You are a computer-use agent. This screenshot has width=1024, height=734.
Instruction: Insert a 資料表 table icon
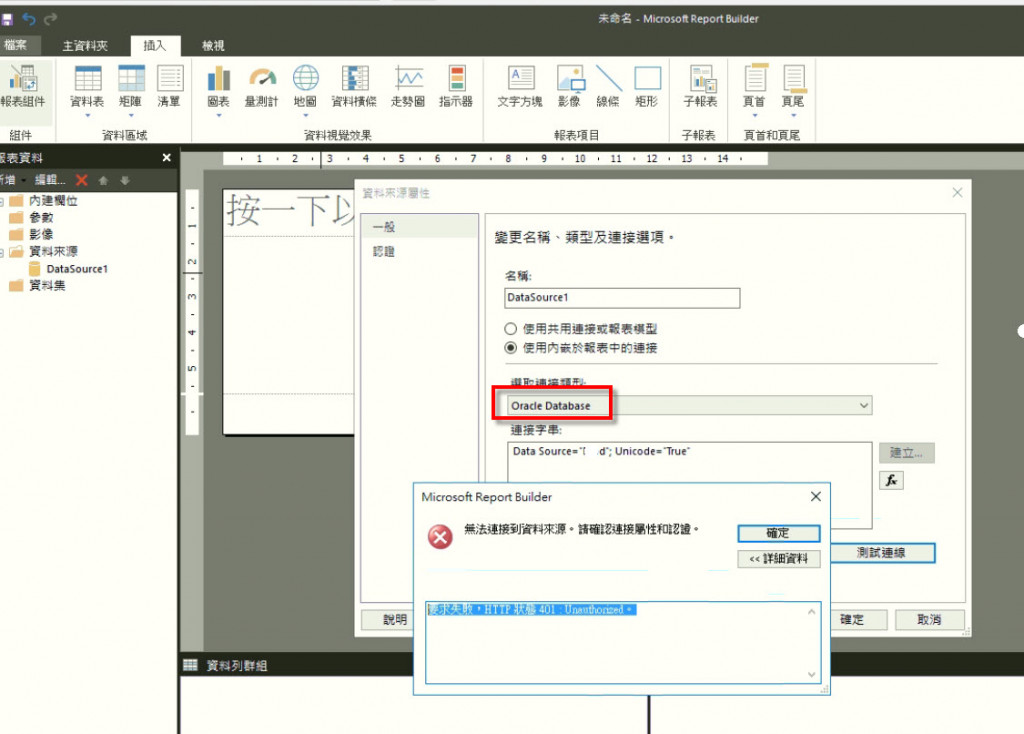[x=88, y=78]
